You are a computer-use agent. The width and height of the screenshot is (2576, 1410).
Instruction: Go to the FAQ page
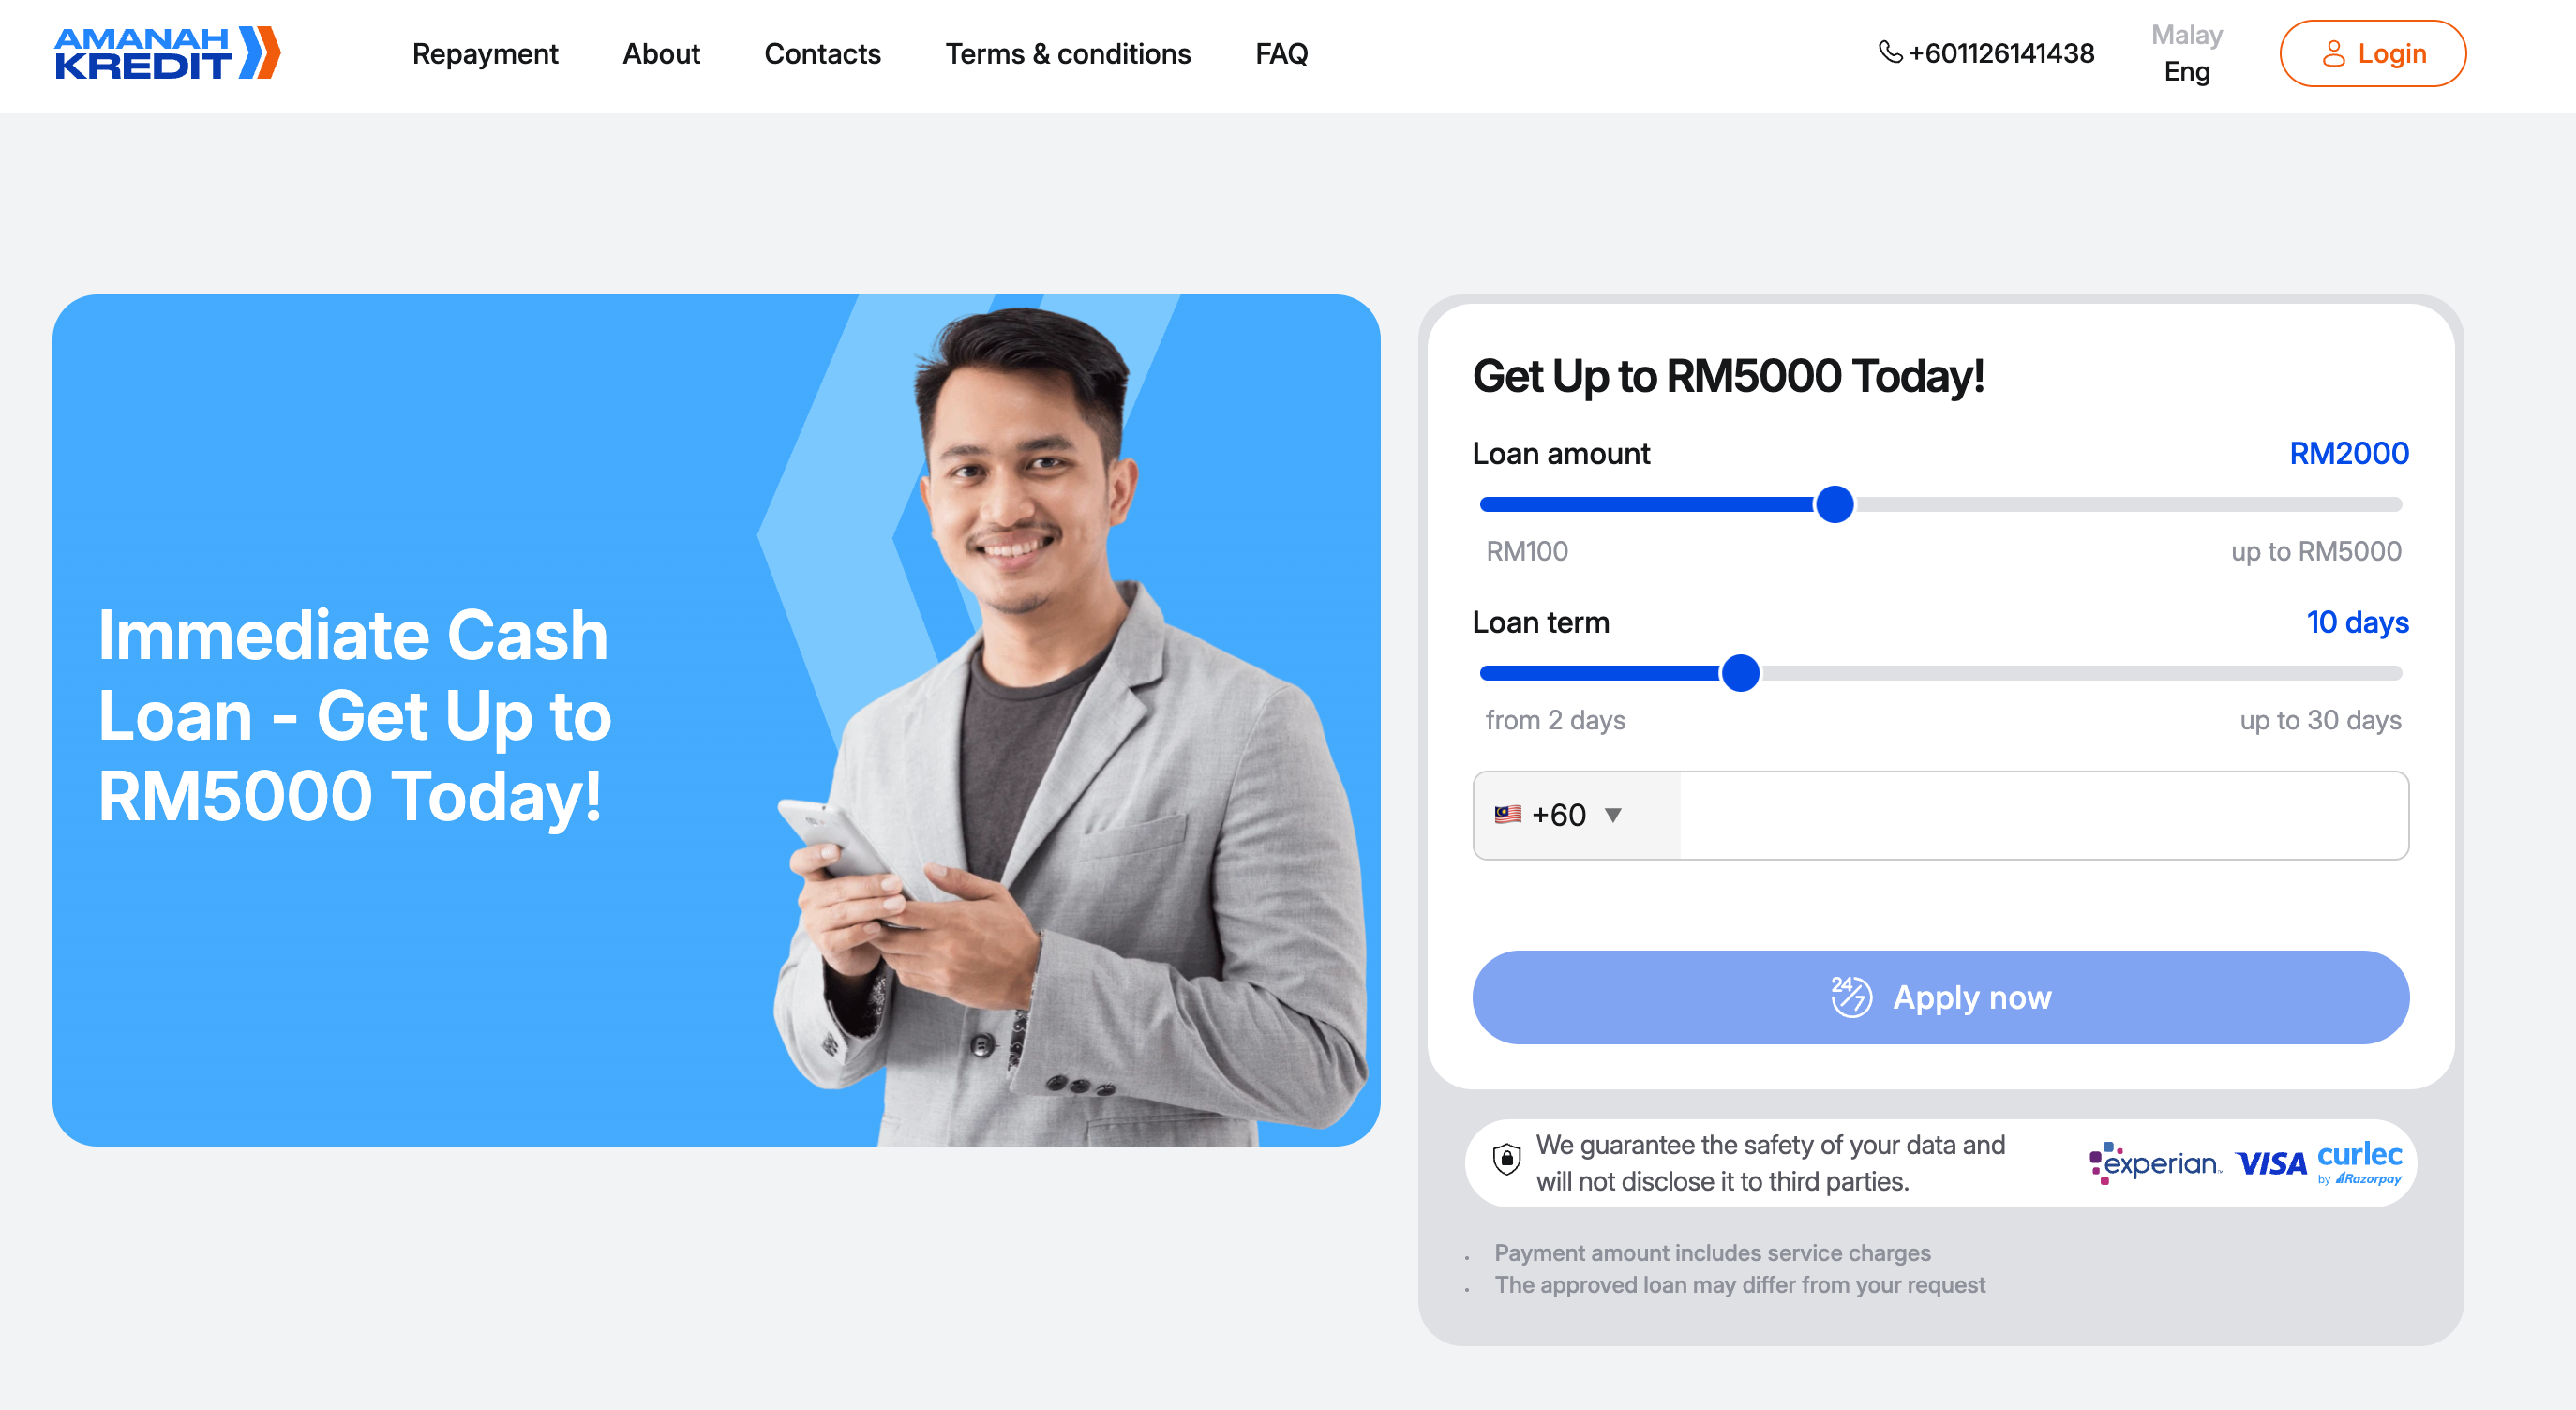coord(1281,54)
